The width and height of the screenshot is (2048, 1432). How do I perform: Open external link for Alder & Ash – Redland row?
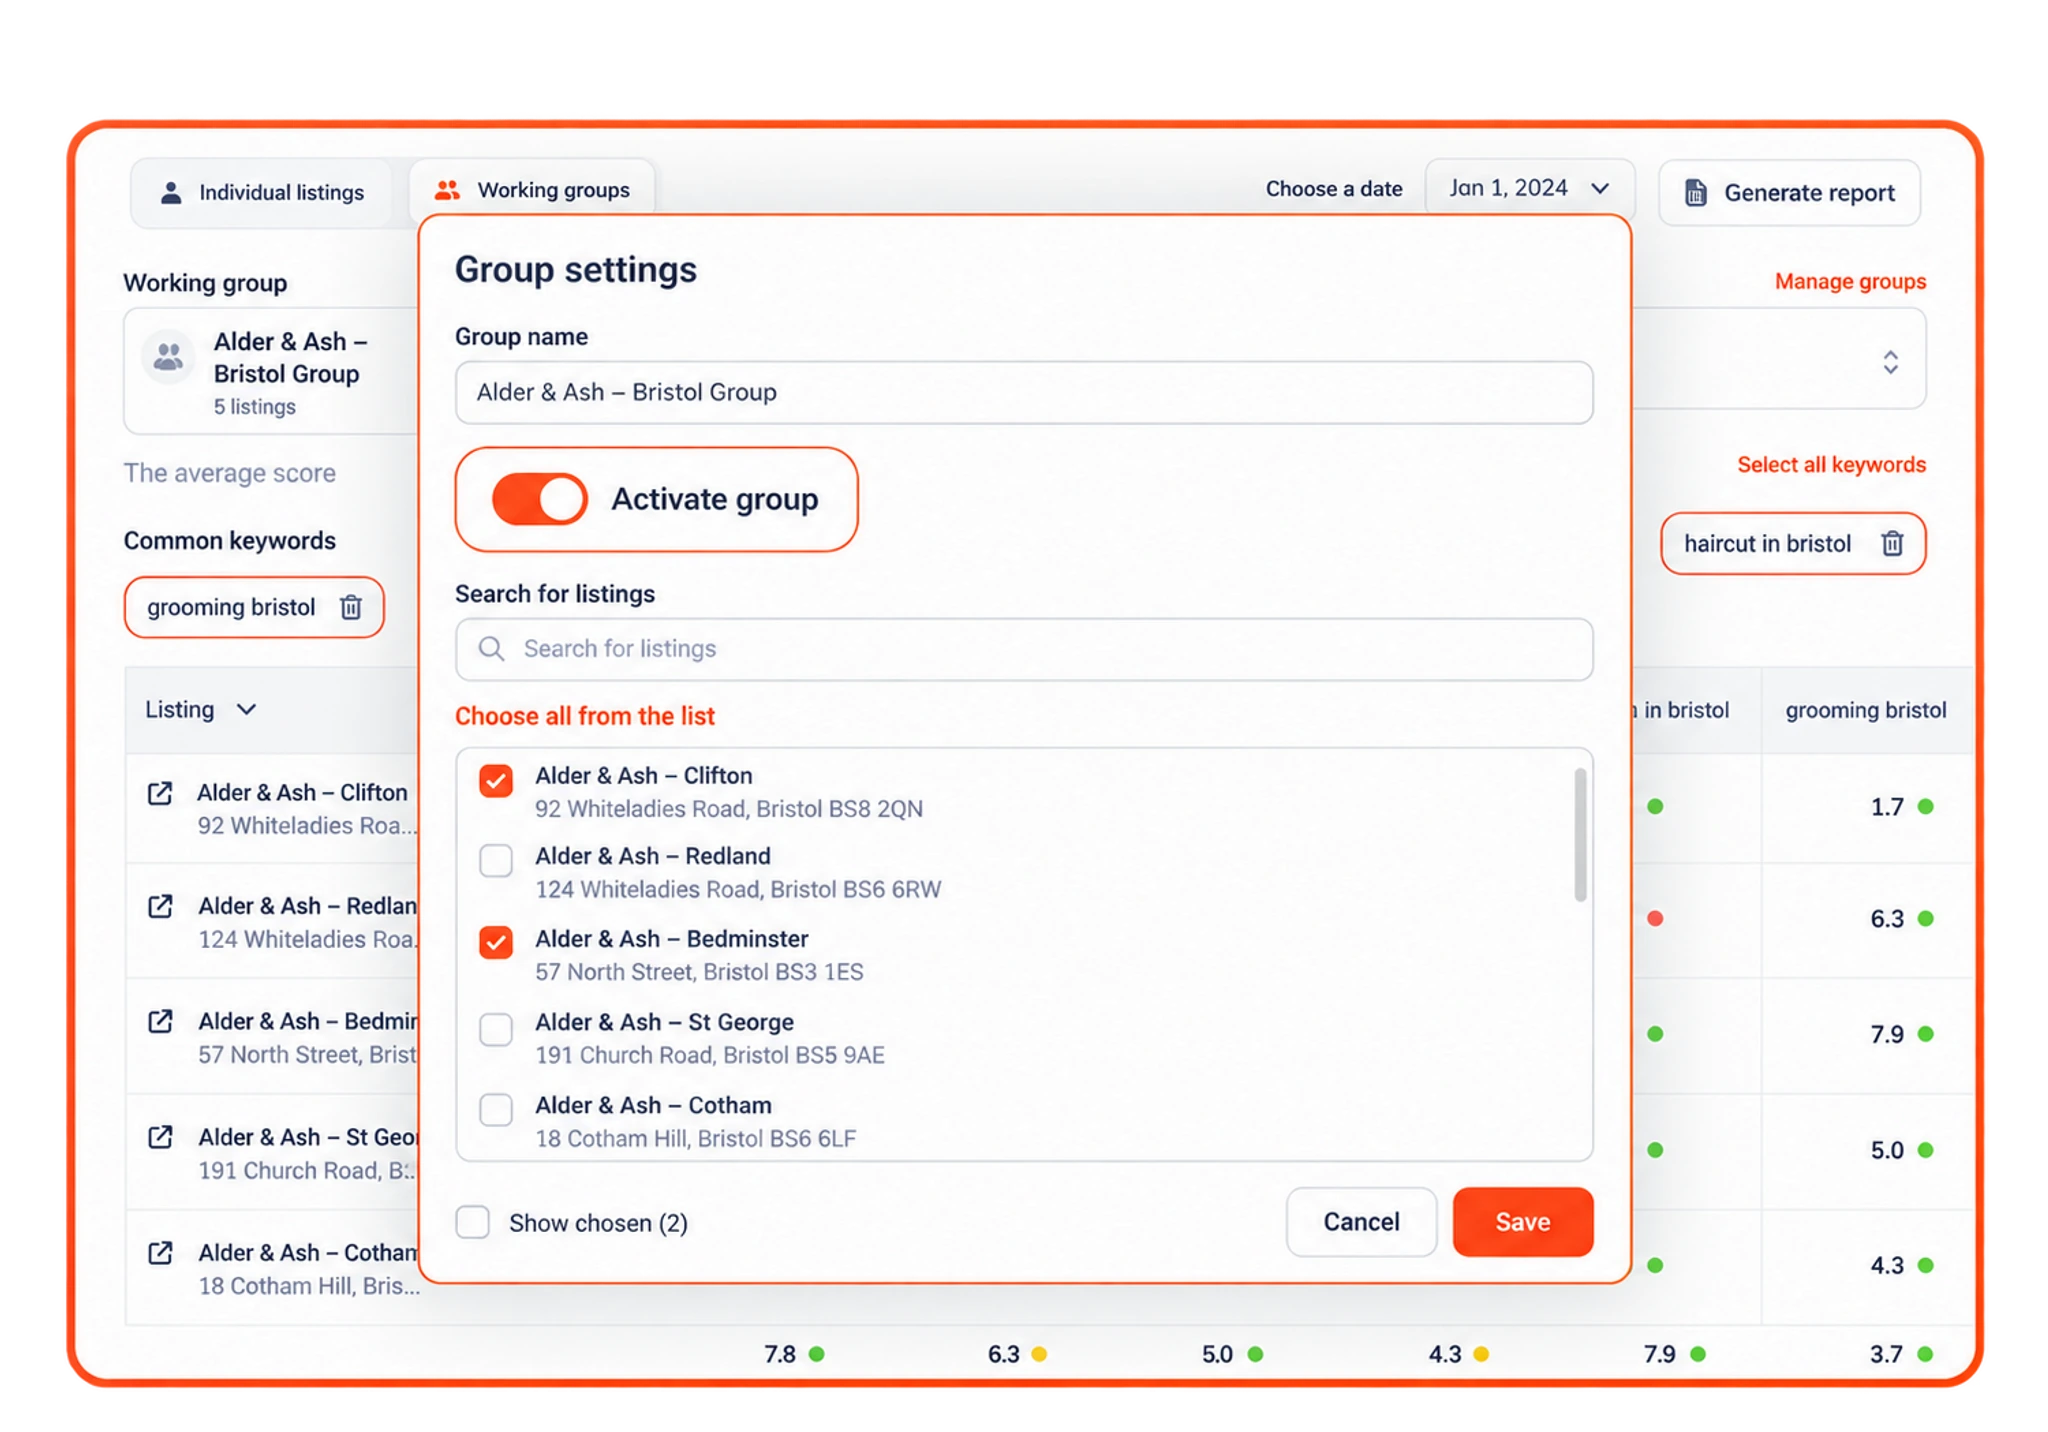coord(160,906)
